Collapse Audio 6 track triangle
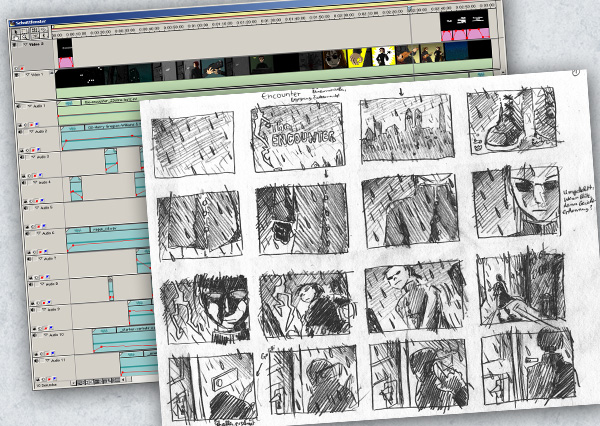This screenshot has width=600, height=426. (x=39, y=233)
